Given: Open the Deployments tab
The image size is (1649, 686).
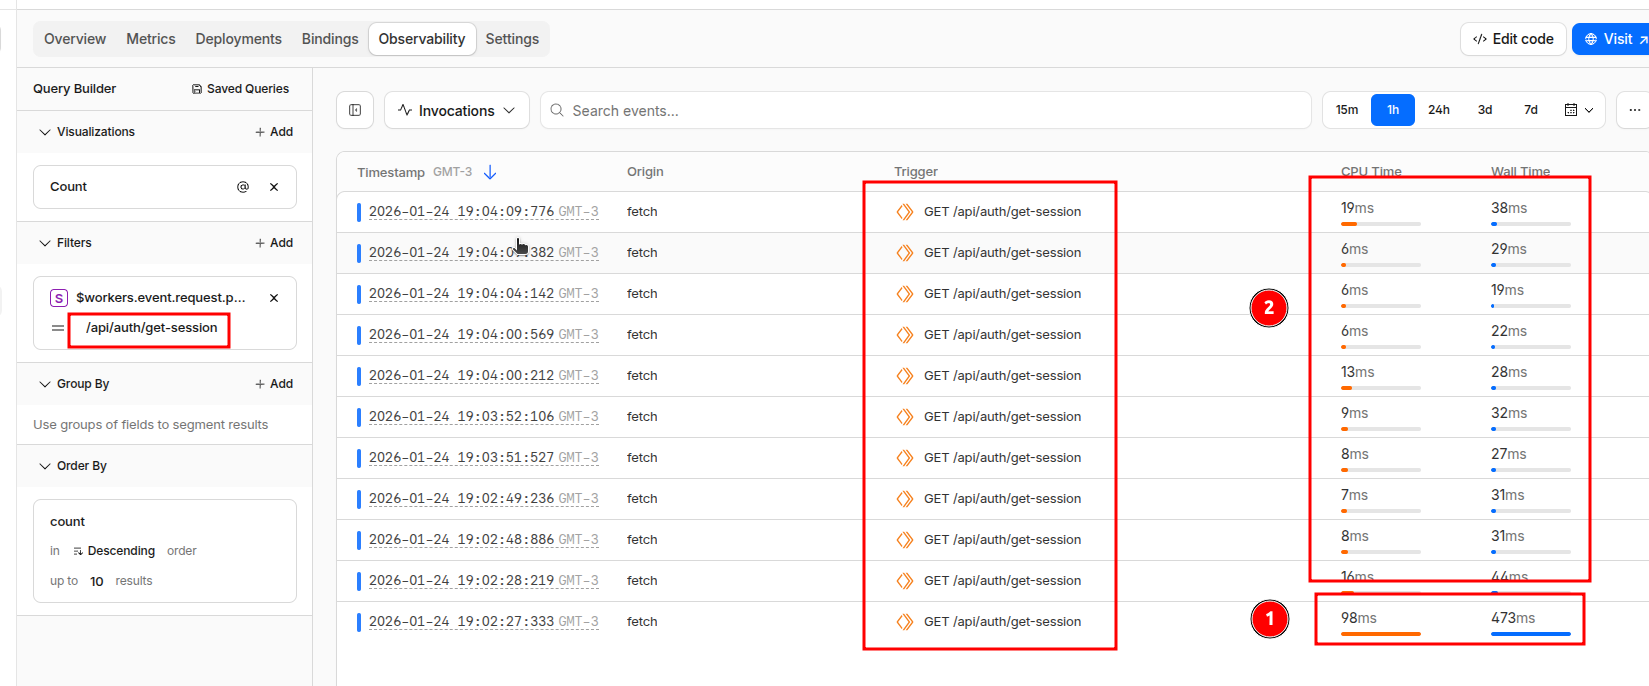Looking at the screenshot, I should click(x=239, y=39).
